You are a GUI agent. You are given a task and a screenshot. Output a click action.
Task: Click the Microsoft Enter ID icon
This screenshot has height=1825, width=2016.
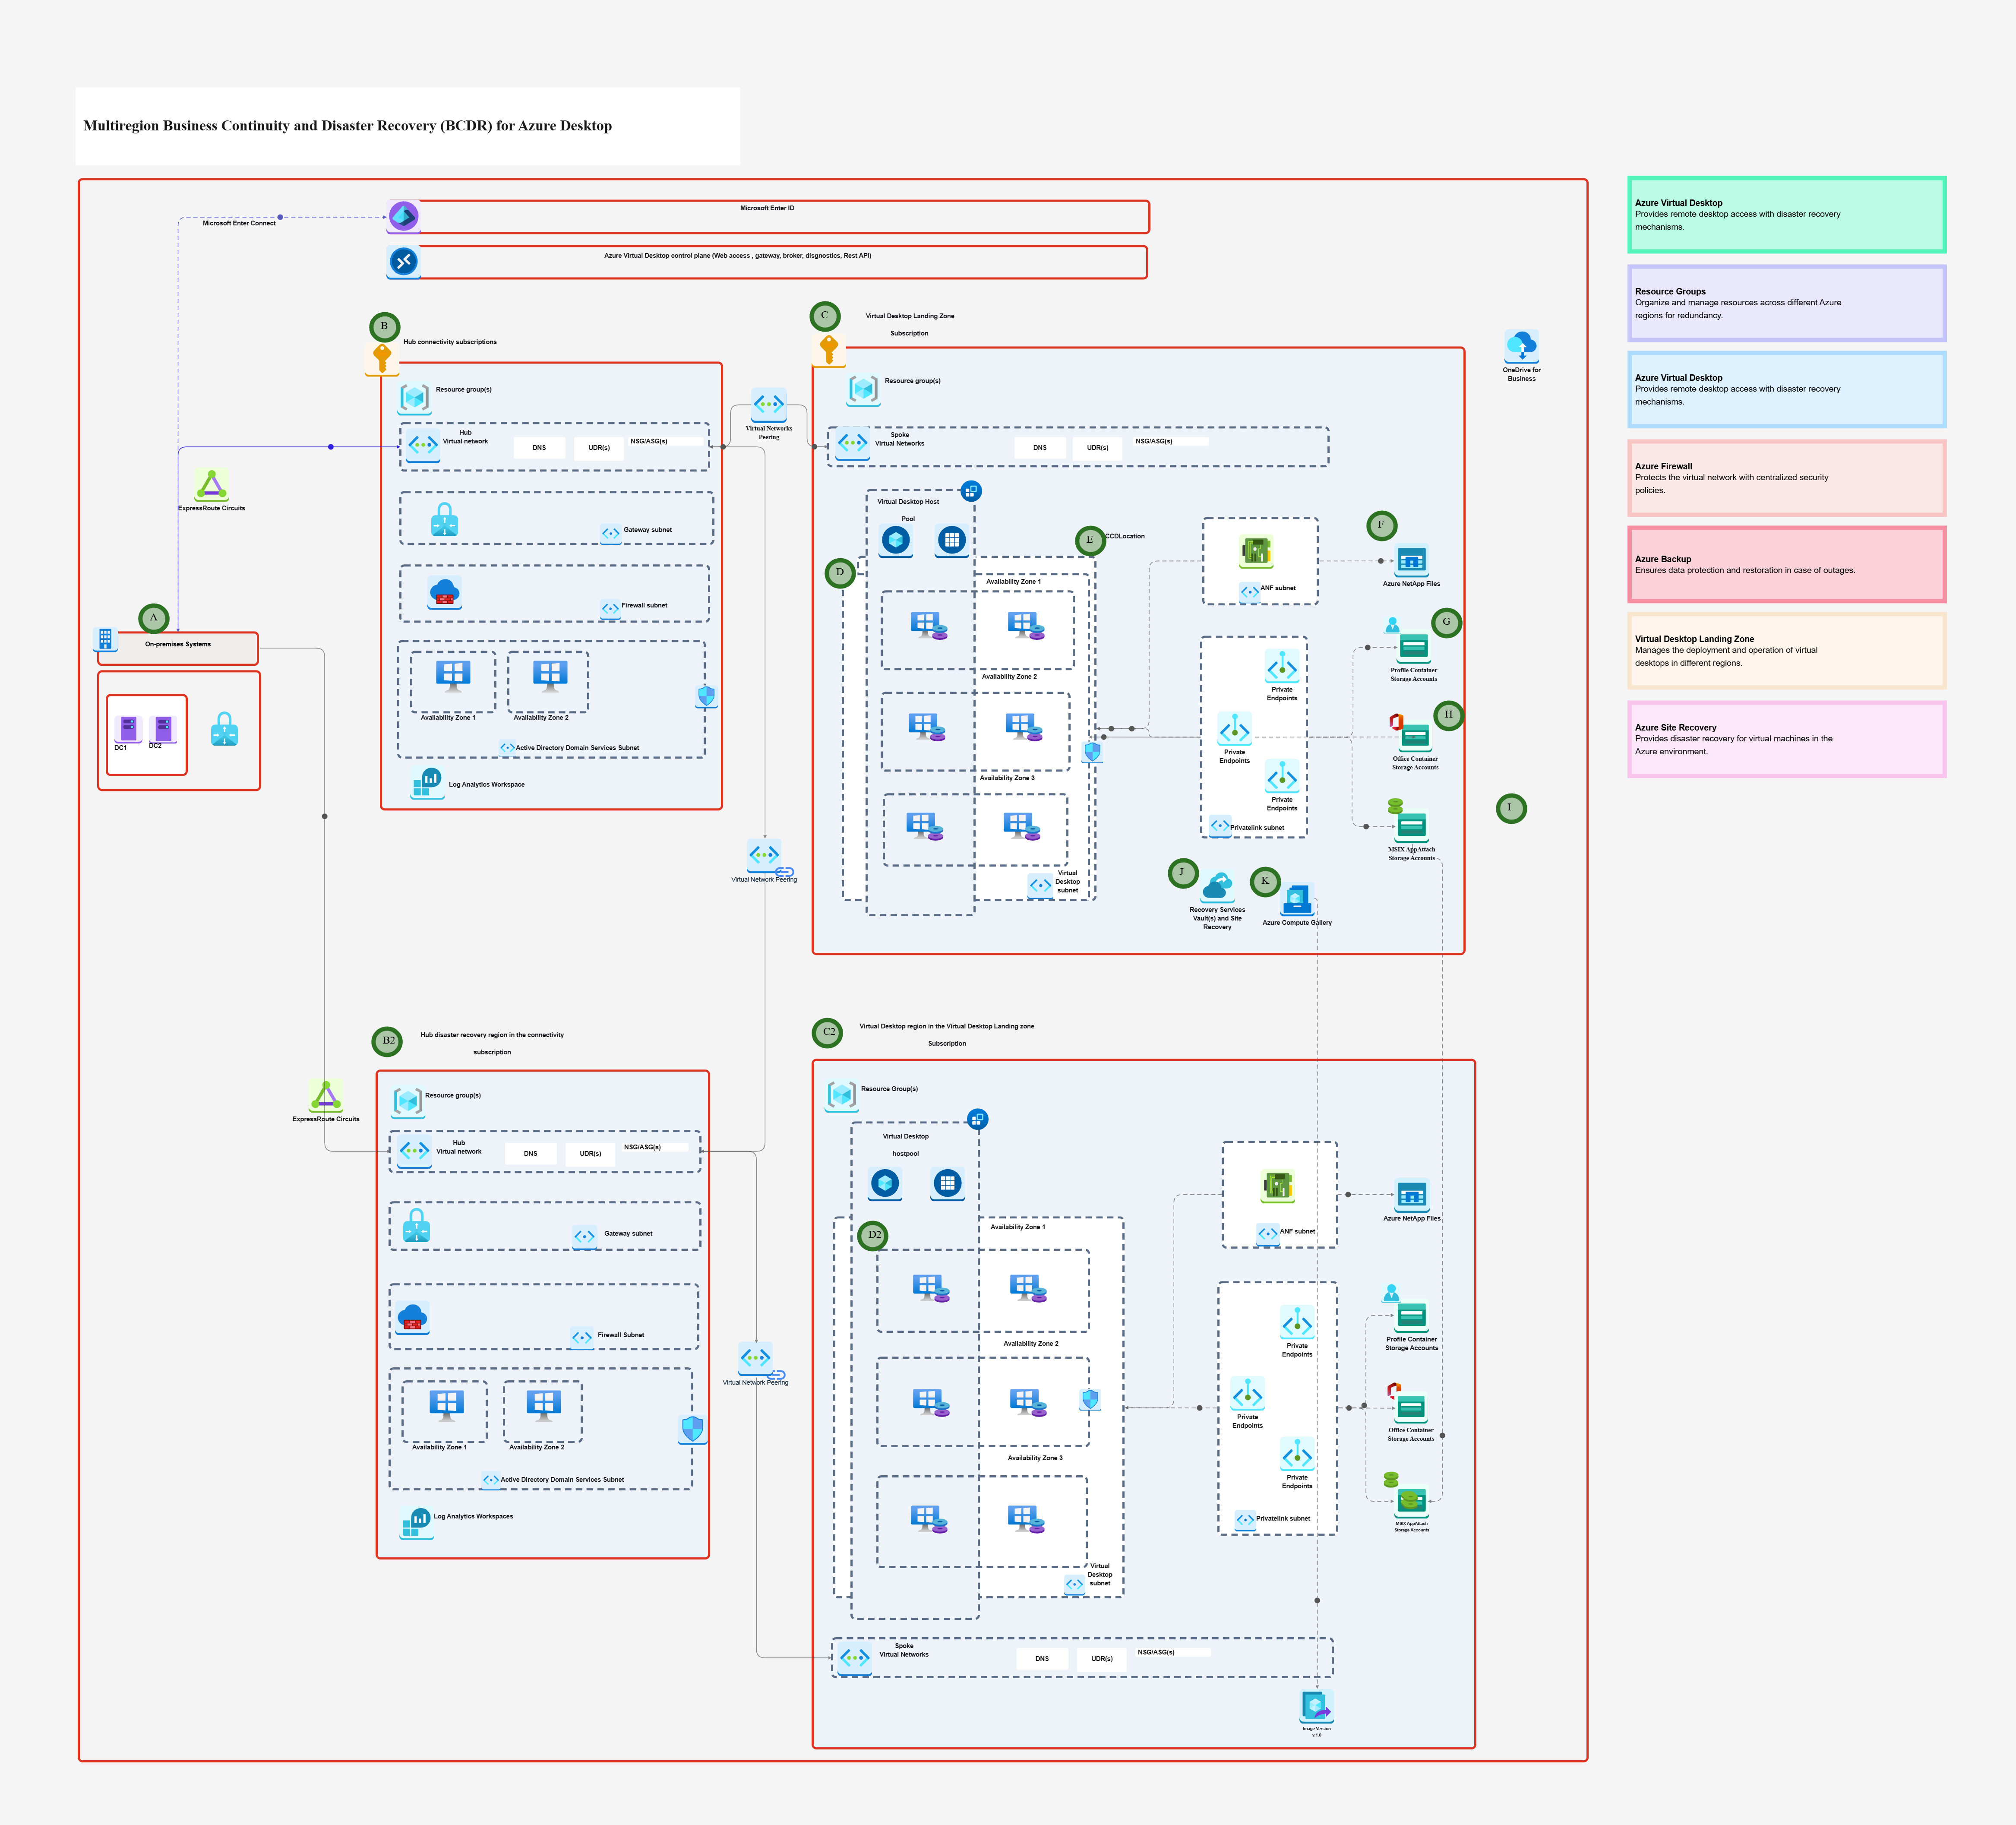[x=403, y=216]
